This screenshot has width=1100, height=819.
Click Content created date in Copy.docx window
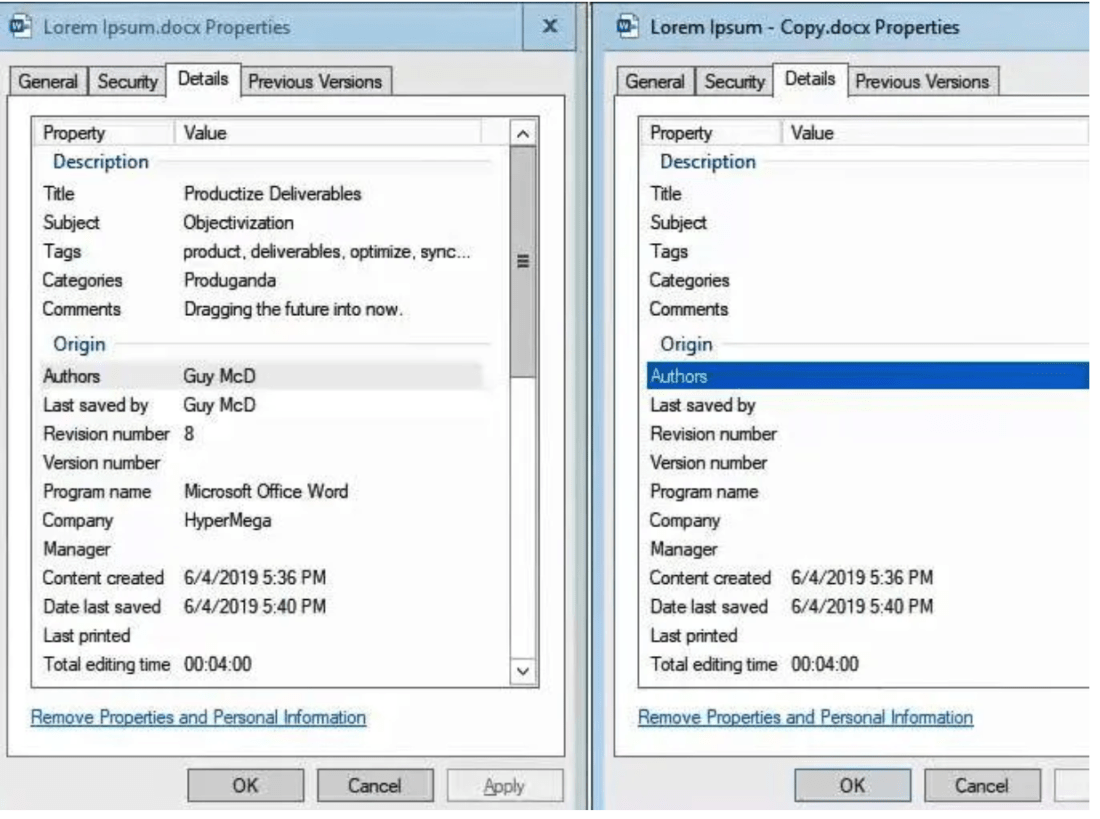click(862, 578)
